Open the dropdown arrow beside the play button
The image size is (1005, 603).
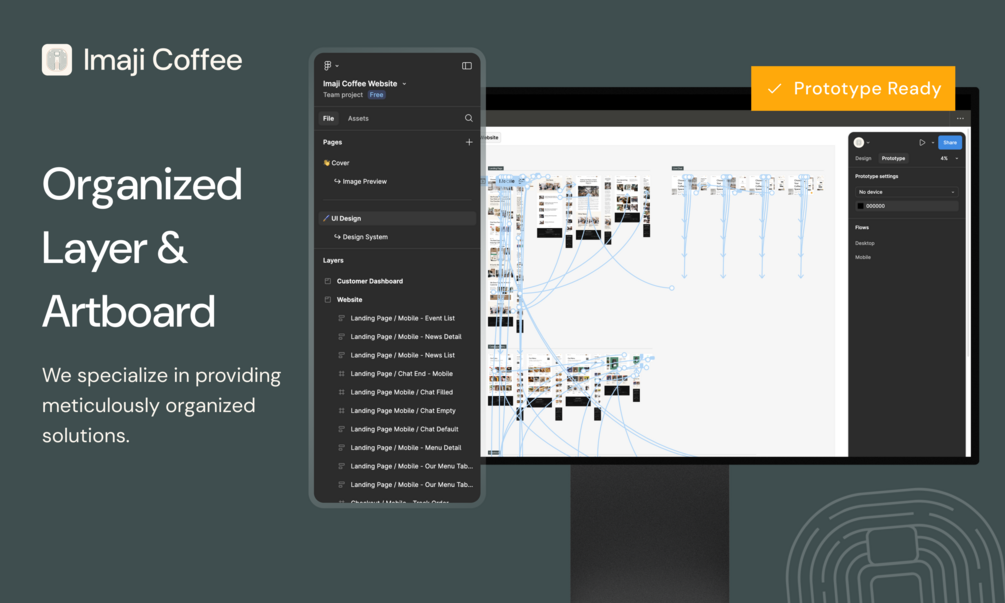933,143
